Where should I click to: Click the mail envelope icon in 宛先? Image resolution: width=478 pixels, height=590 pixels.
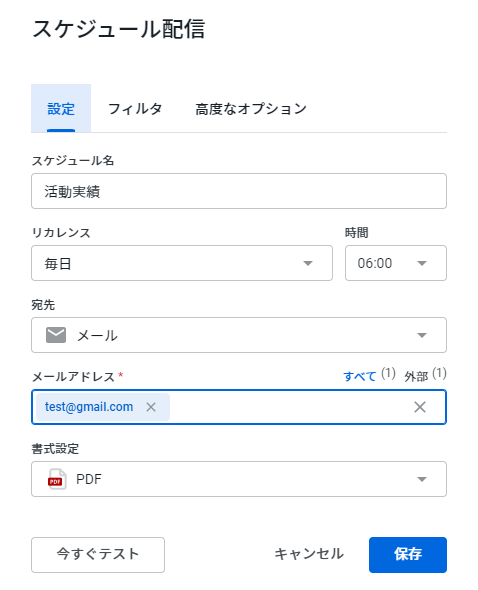[x=56, y=335]
